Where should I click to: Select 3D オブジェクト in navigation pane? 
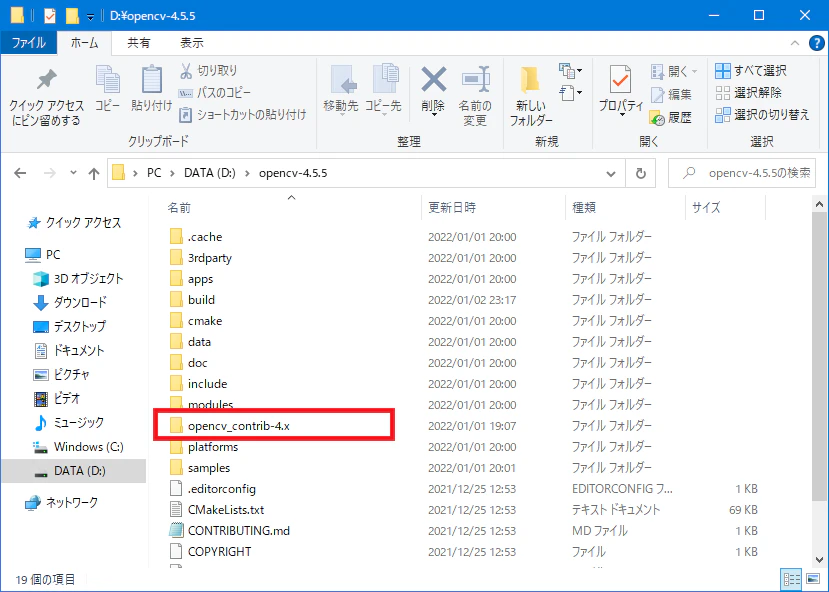(78, 278)
